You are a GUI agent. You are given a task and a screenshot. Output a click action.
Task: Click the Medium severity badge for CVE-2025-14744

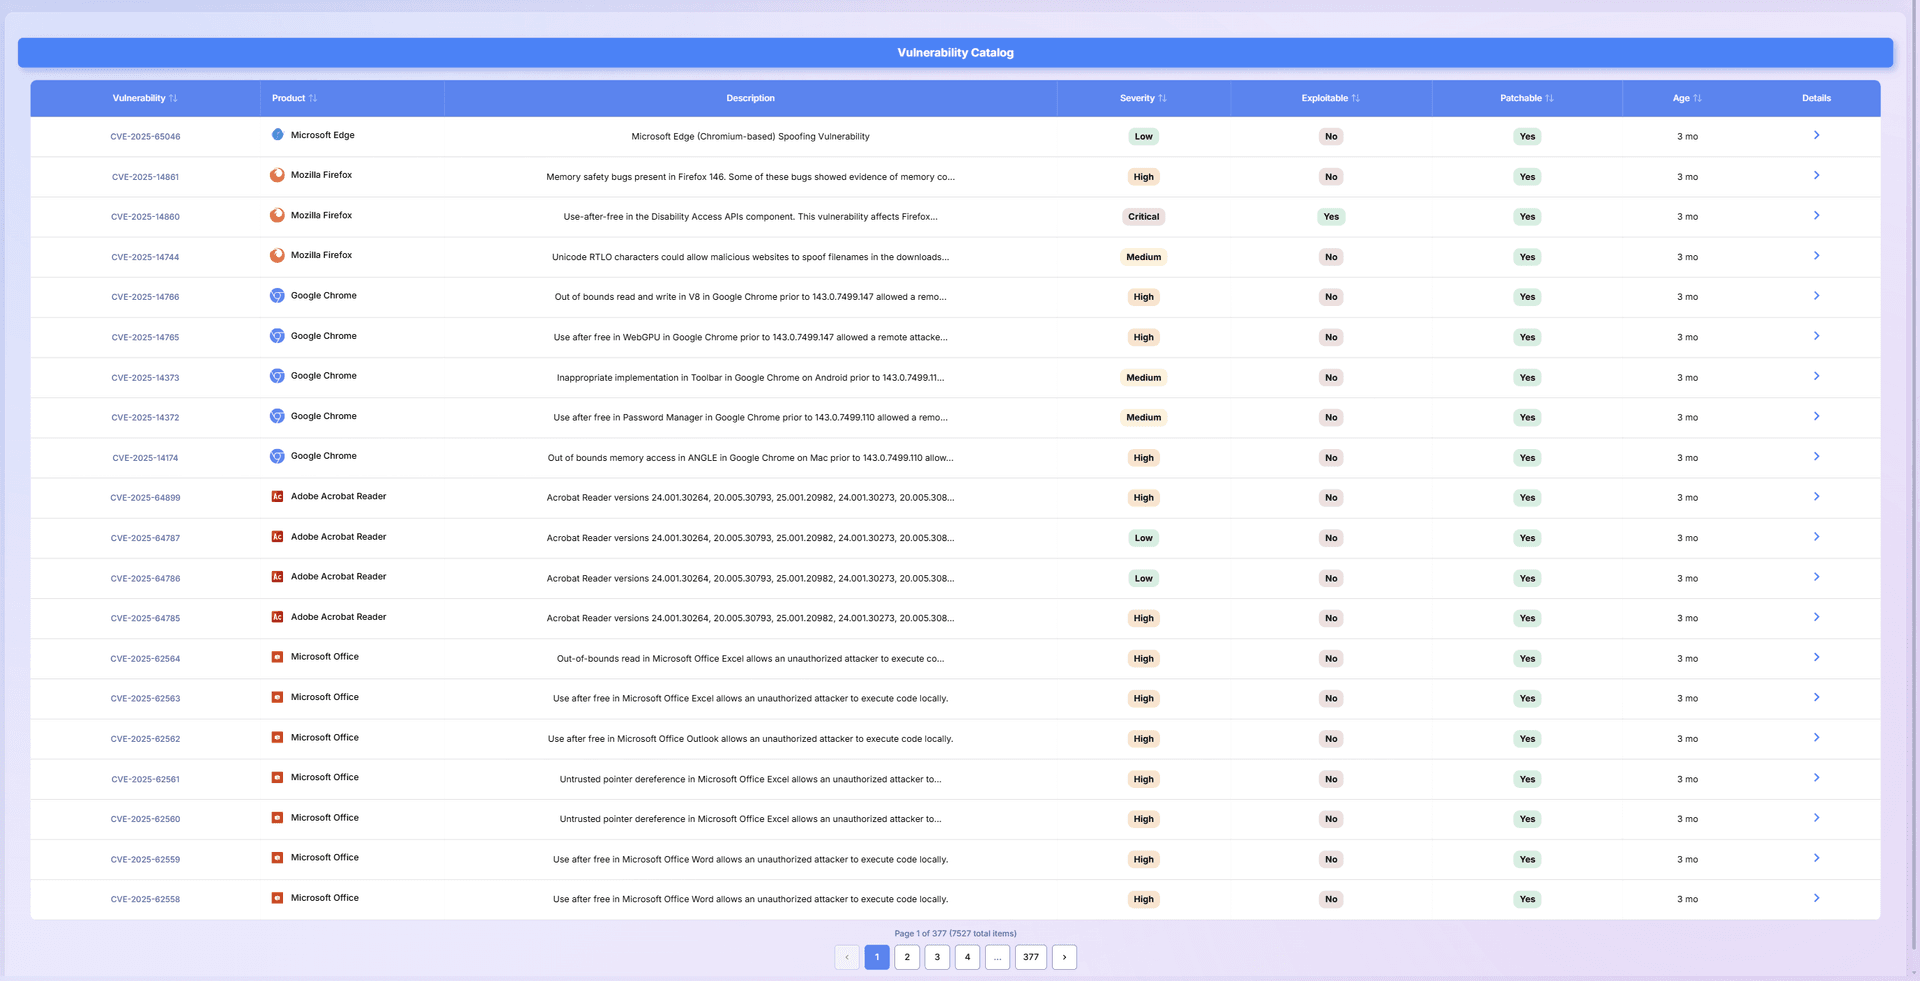pyautogui.click(x=1143, y=257)
